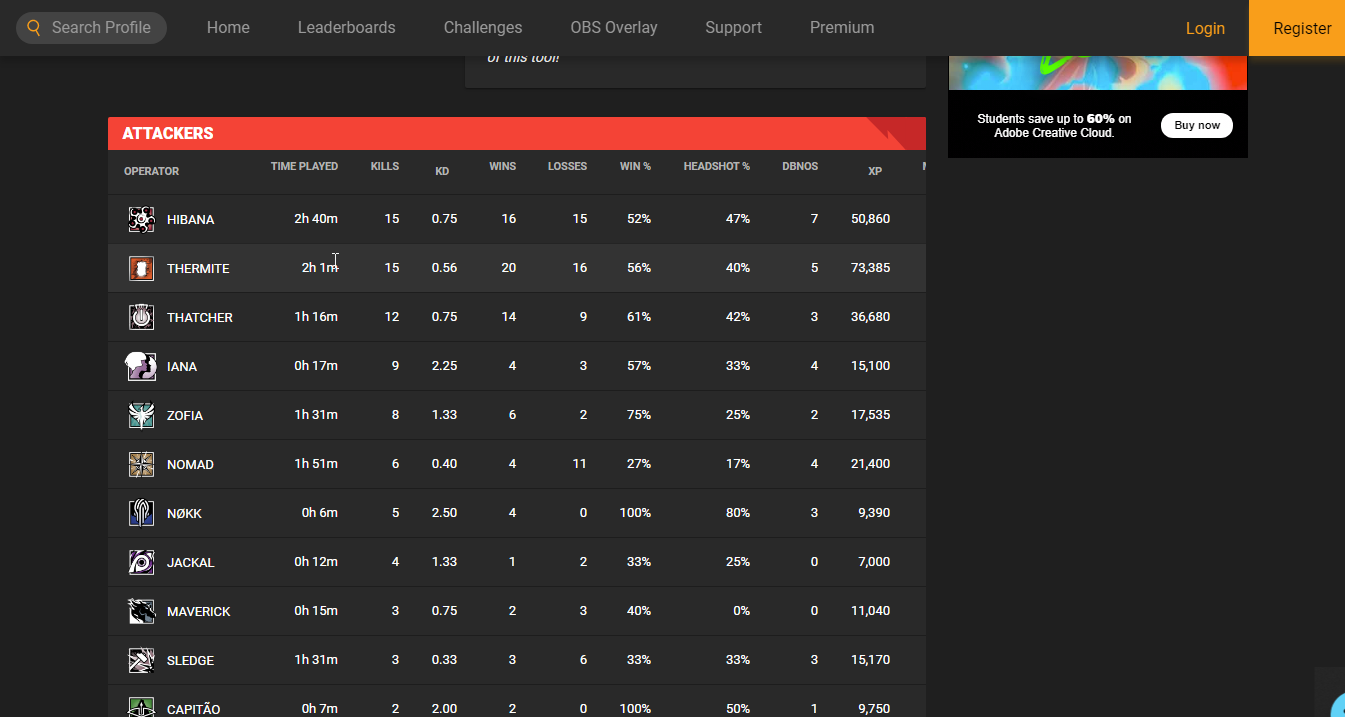Open the Challenges page
The width and height of the screenshot is (1345, 717).
[x=482, y=28]
